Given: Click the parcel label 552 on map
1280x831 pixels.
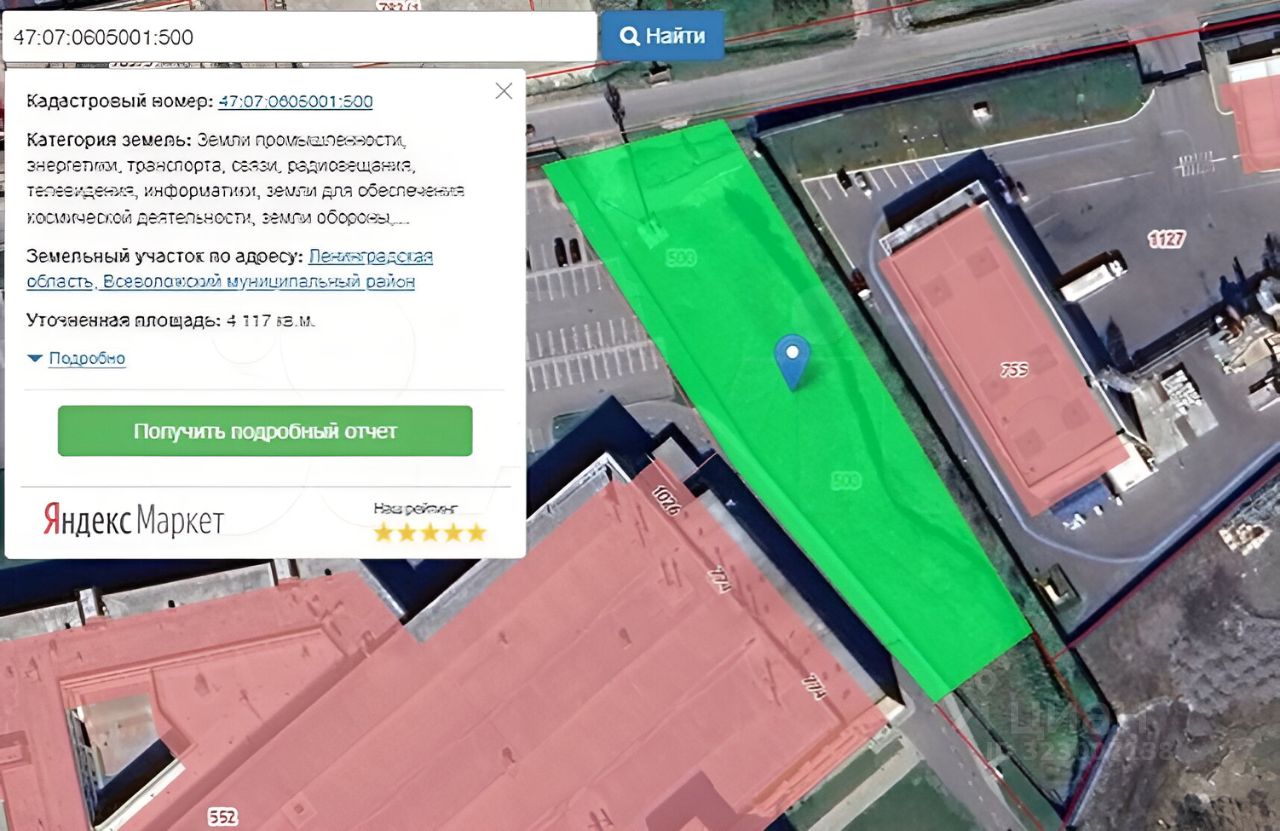Looking at the screenshot, I should (x=222, y=817).
